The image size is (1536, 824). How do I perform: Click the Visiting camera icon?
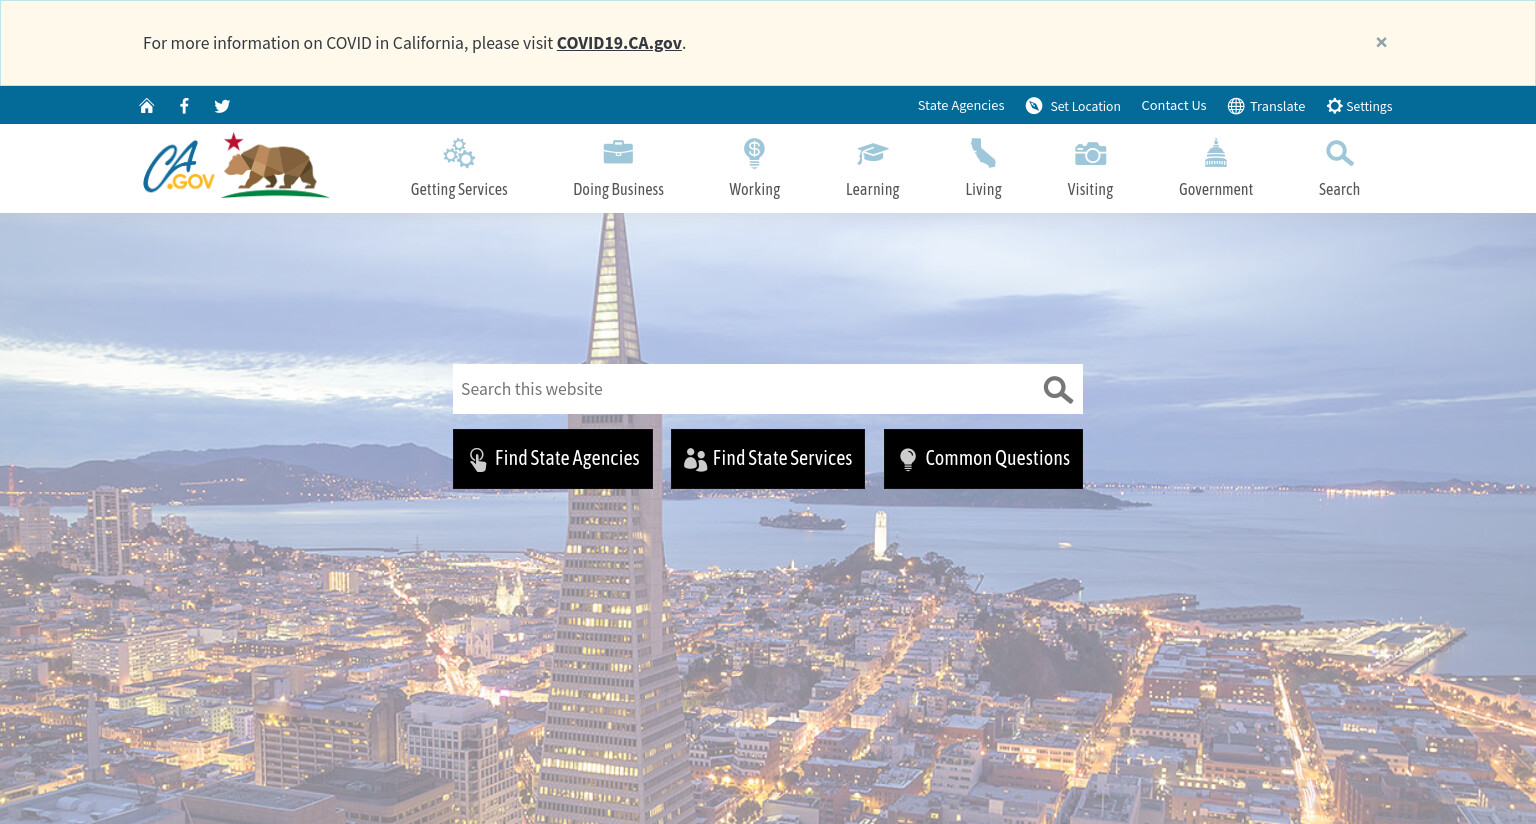point(1090,153)
